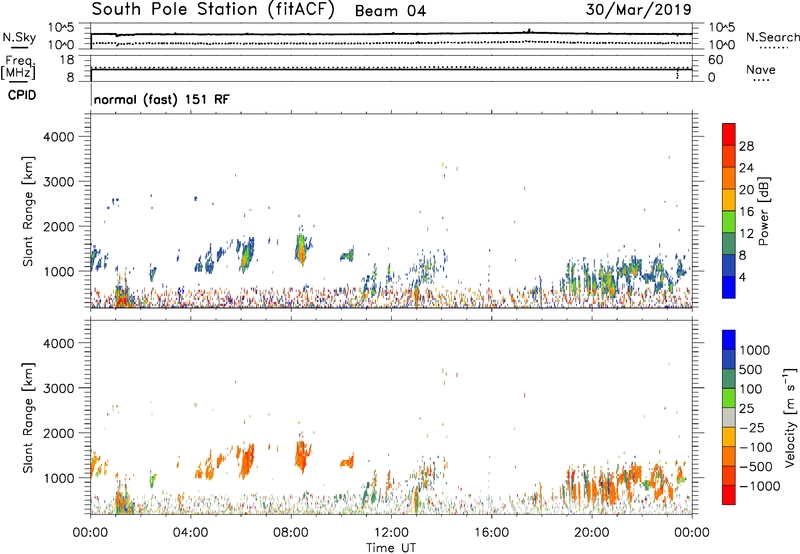Click the '2000' tick on the velocity panel axis
This screenshot has width=800, height=554.
click(x=59, y=433)
